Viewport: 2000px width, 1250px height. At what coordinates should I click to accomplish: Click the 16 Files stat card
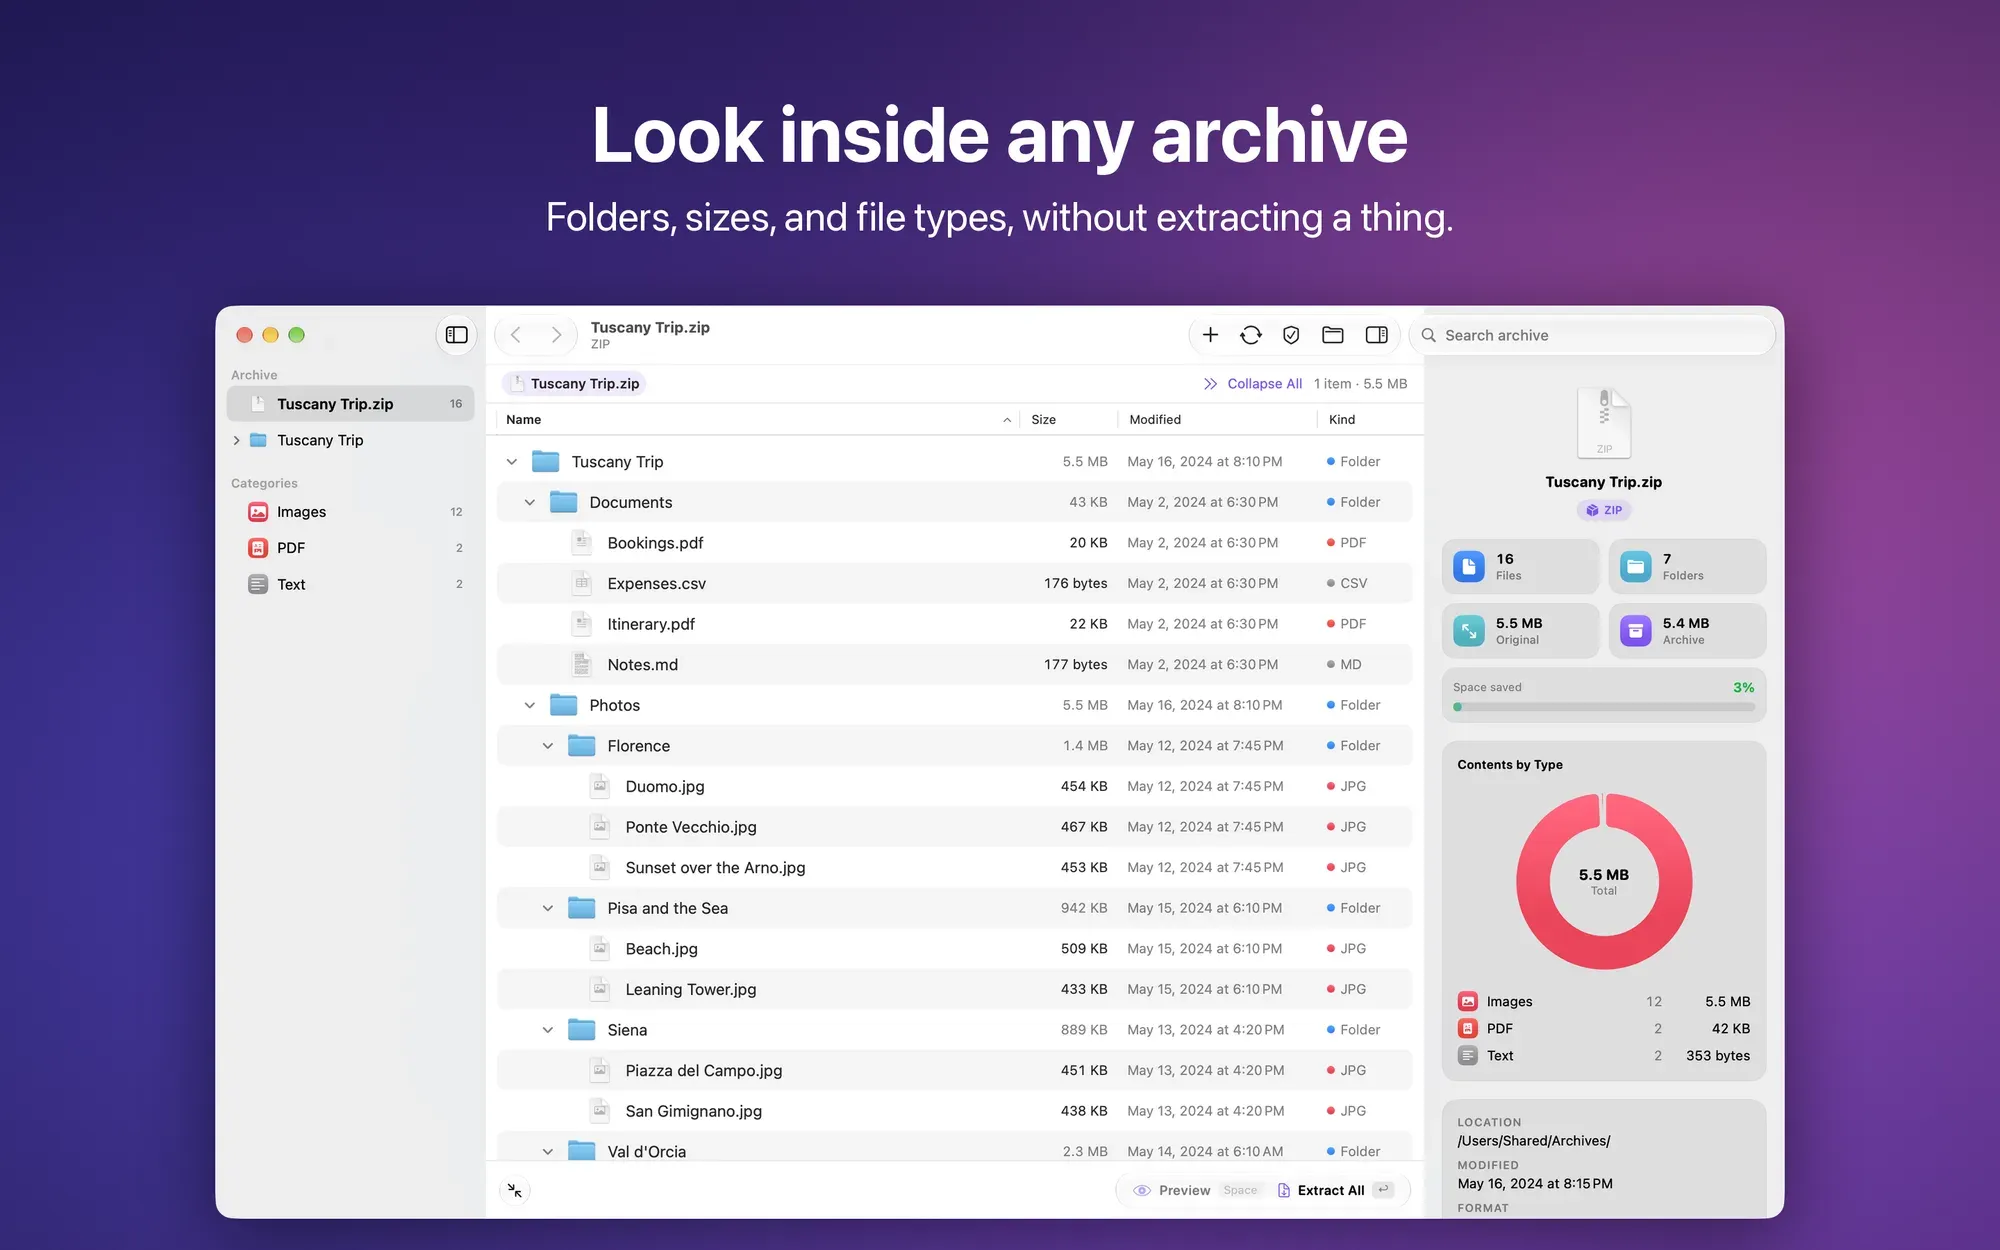1520,567
